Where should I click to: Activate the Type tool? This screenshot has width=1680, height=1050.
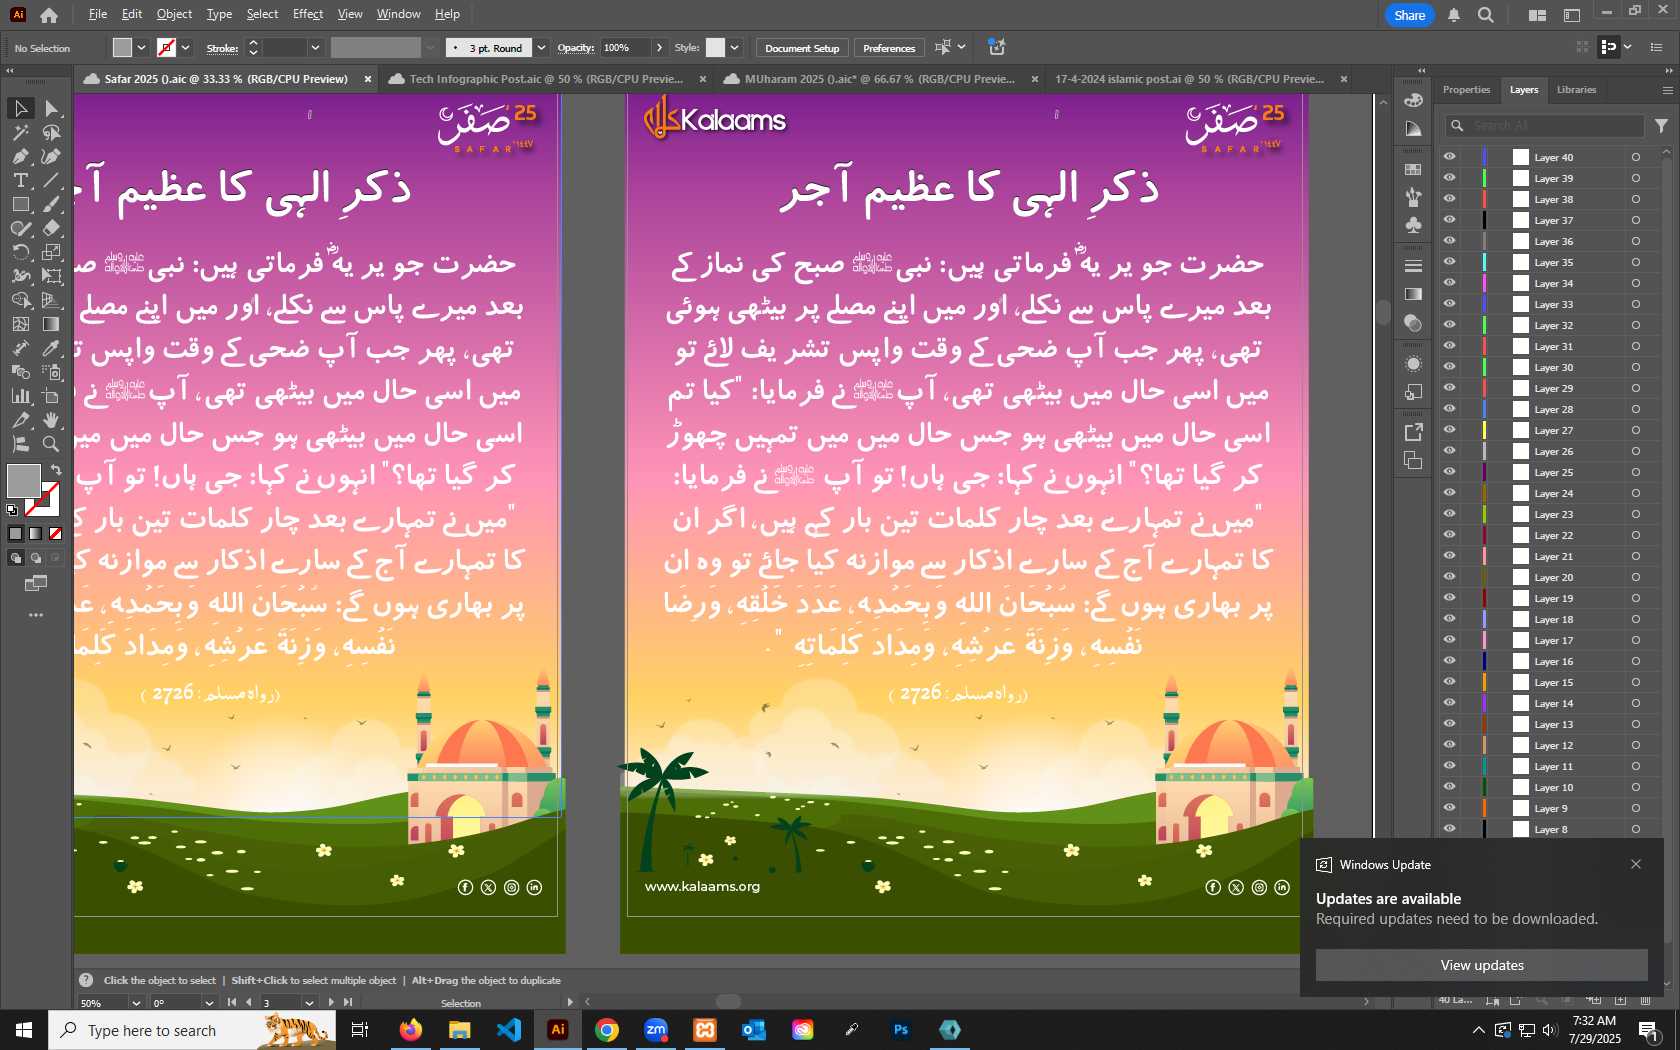click(20, 180)
